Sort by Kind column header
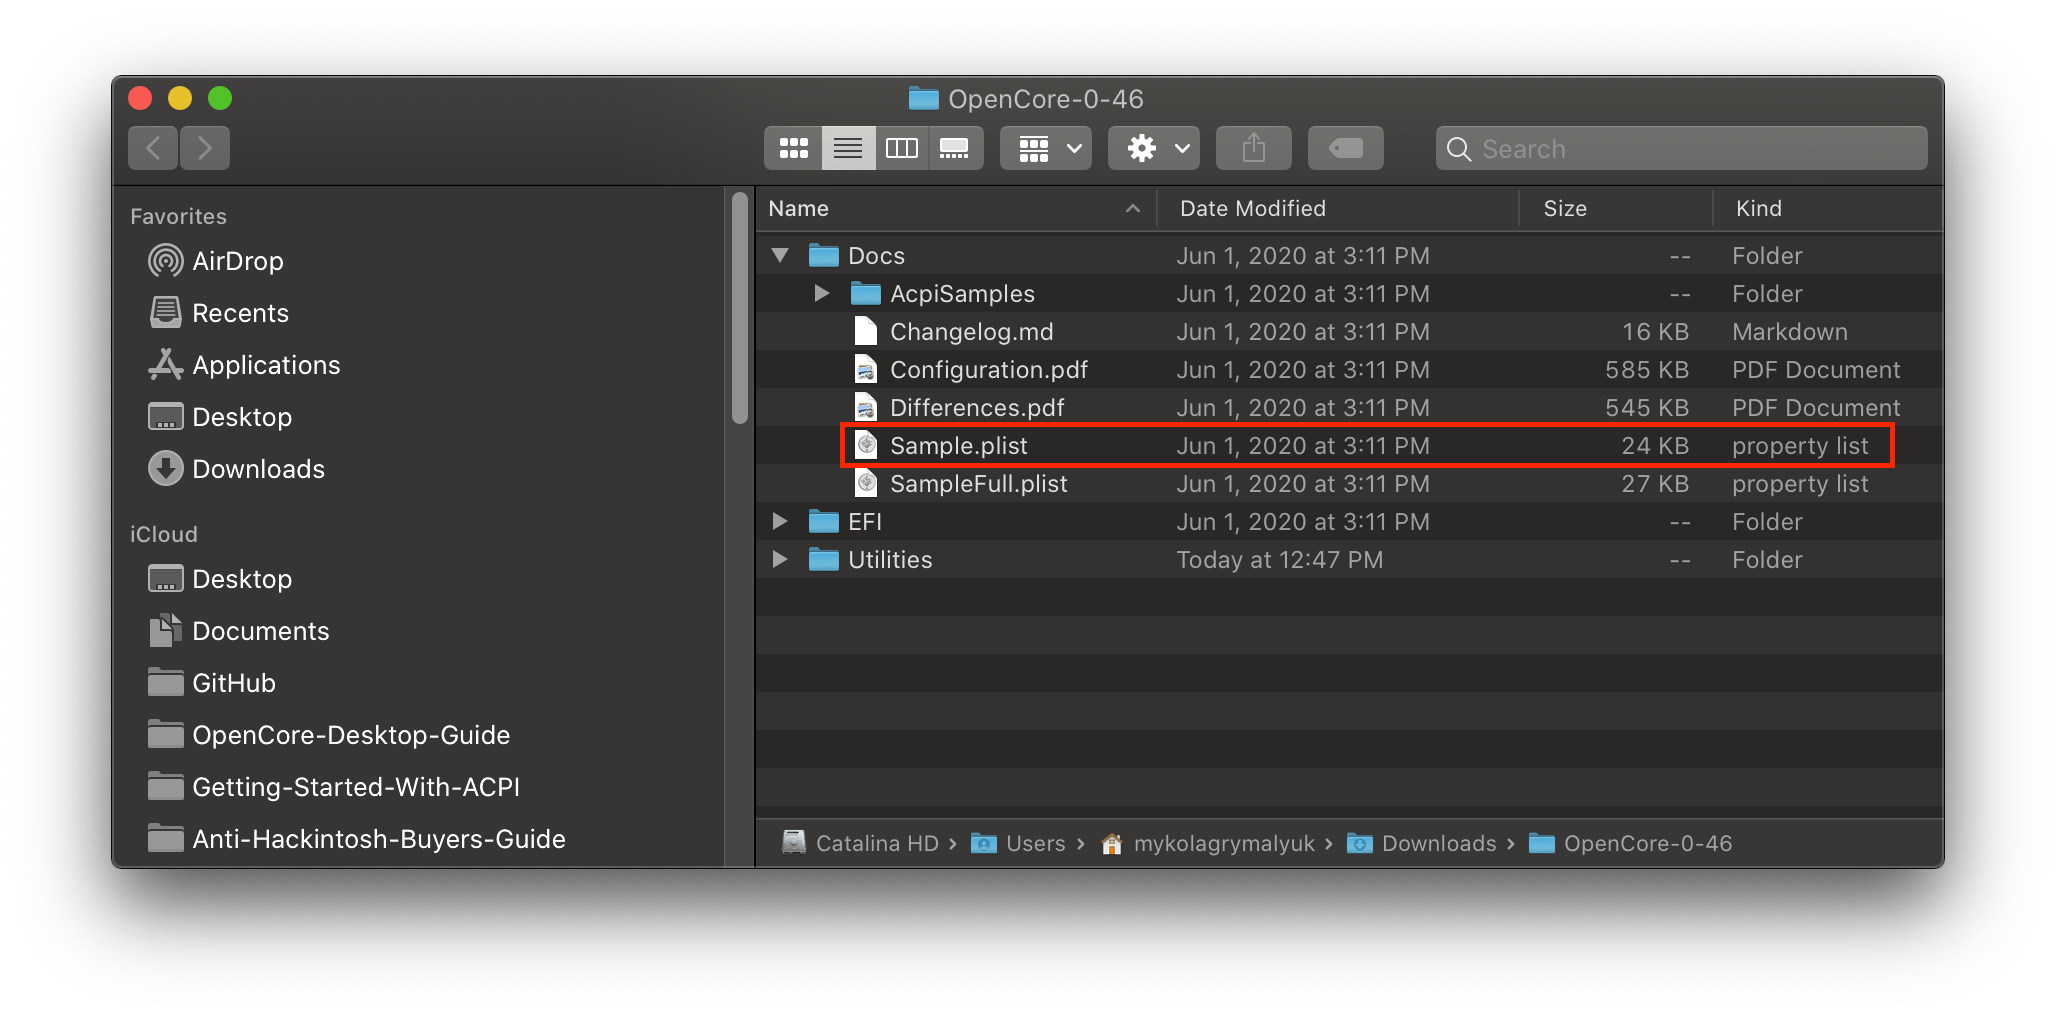2056x1016 pixels. coord(1828,208)
